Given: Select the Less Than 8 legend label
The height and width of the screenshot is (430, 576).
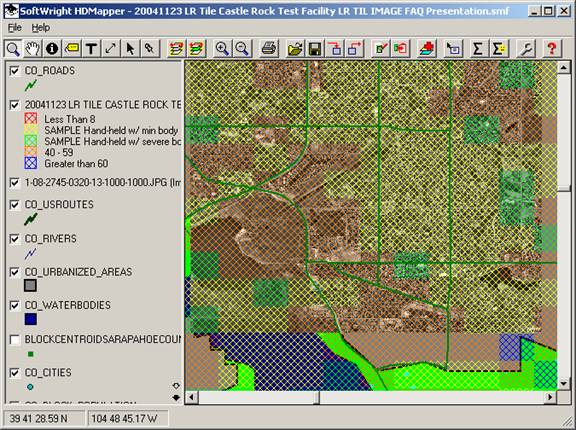Looking at the screenshot, I should [69, 119].
